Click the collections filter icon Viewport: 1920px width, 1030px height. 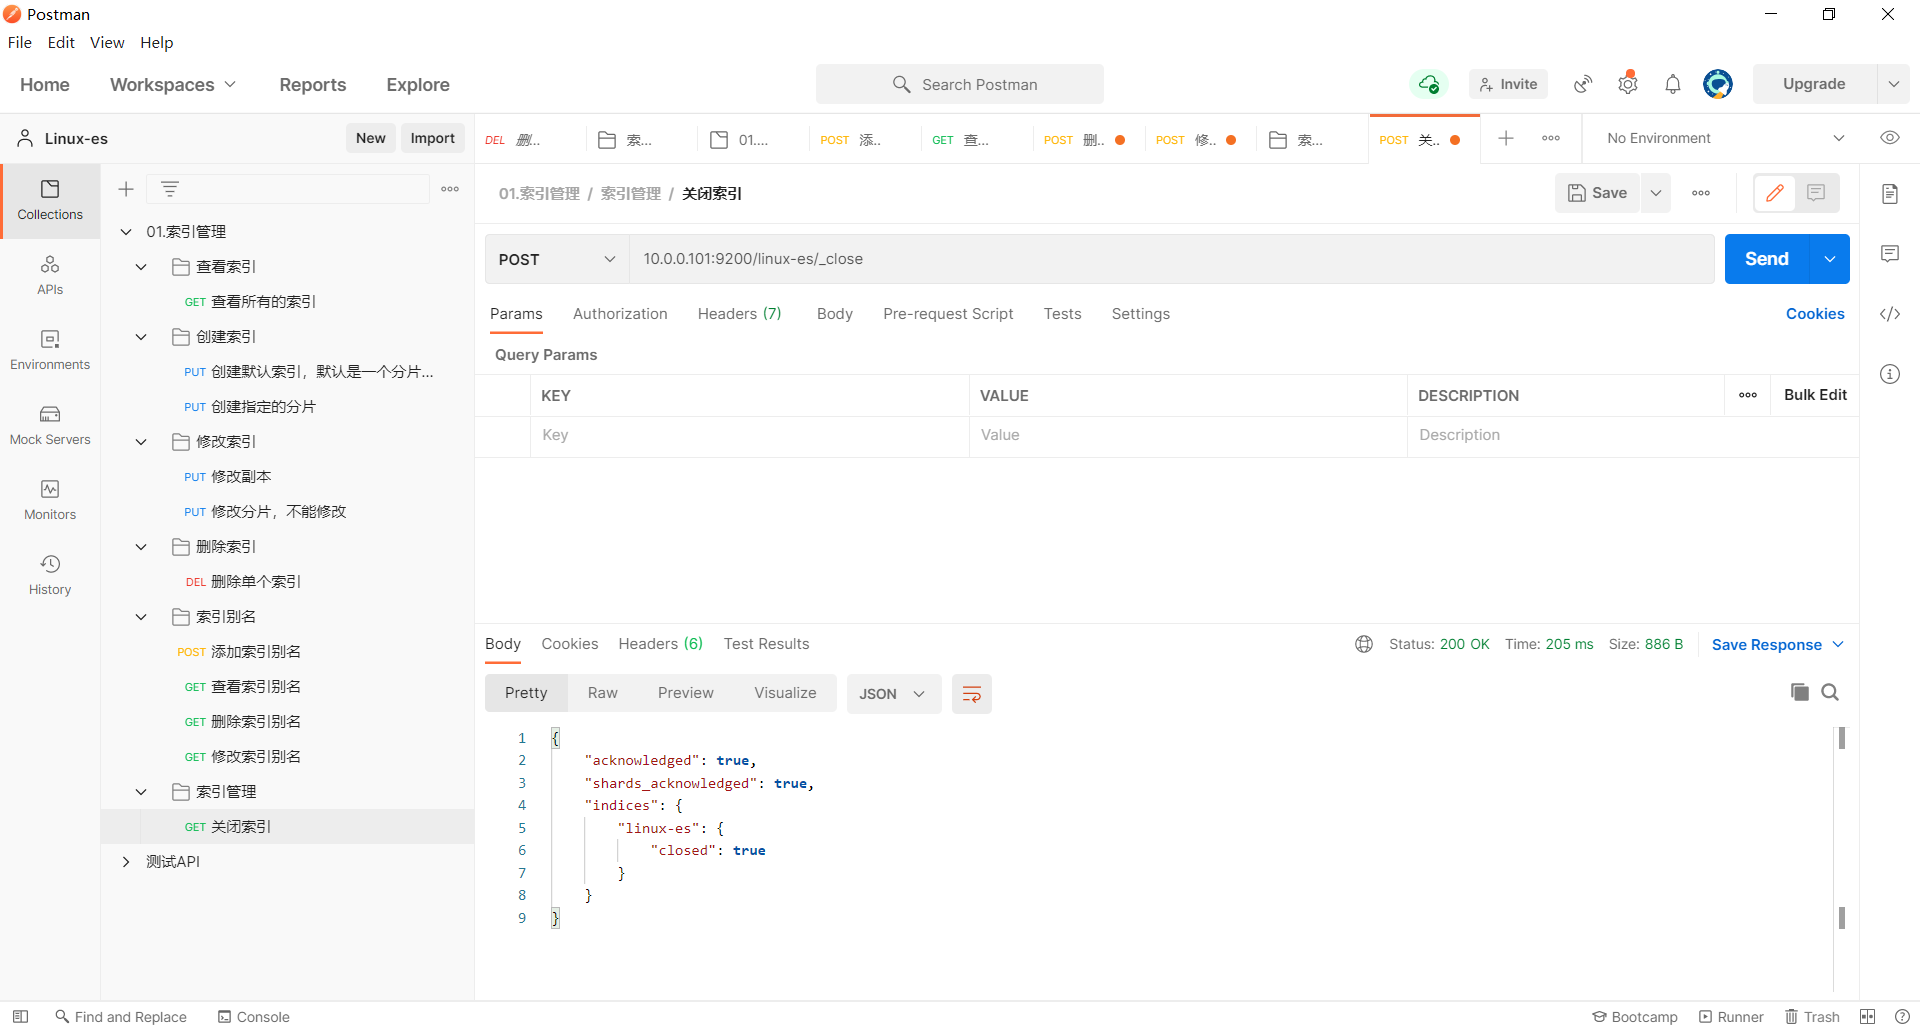click(x=170, y=189)
